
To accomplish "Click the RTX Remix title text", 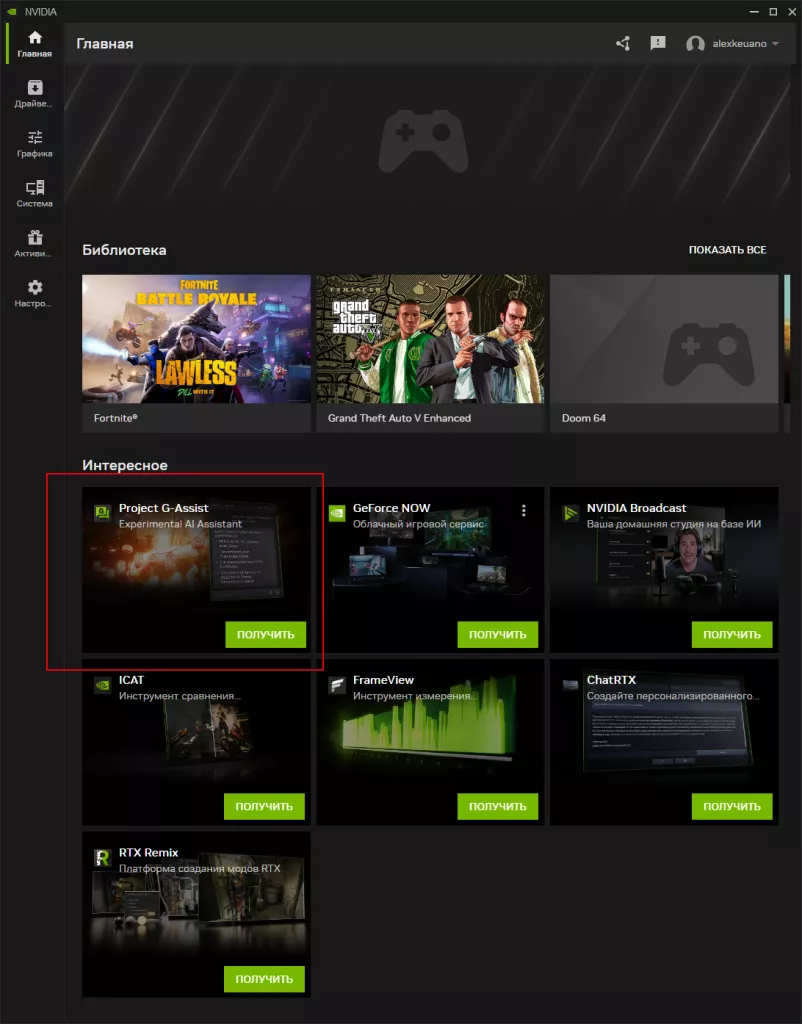I will tap(148, 852).
